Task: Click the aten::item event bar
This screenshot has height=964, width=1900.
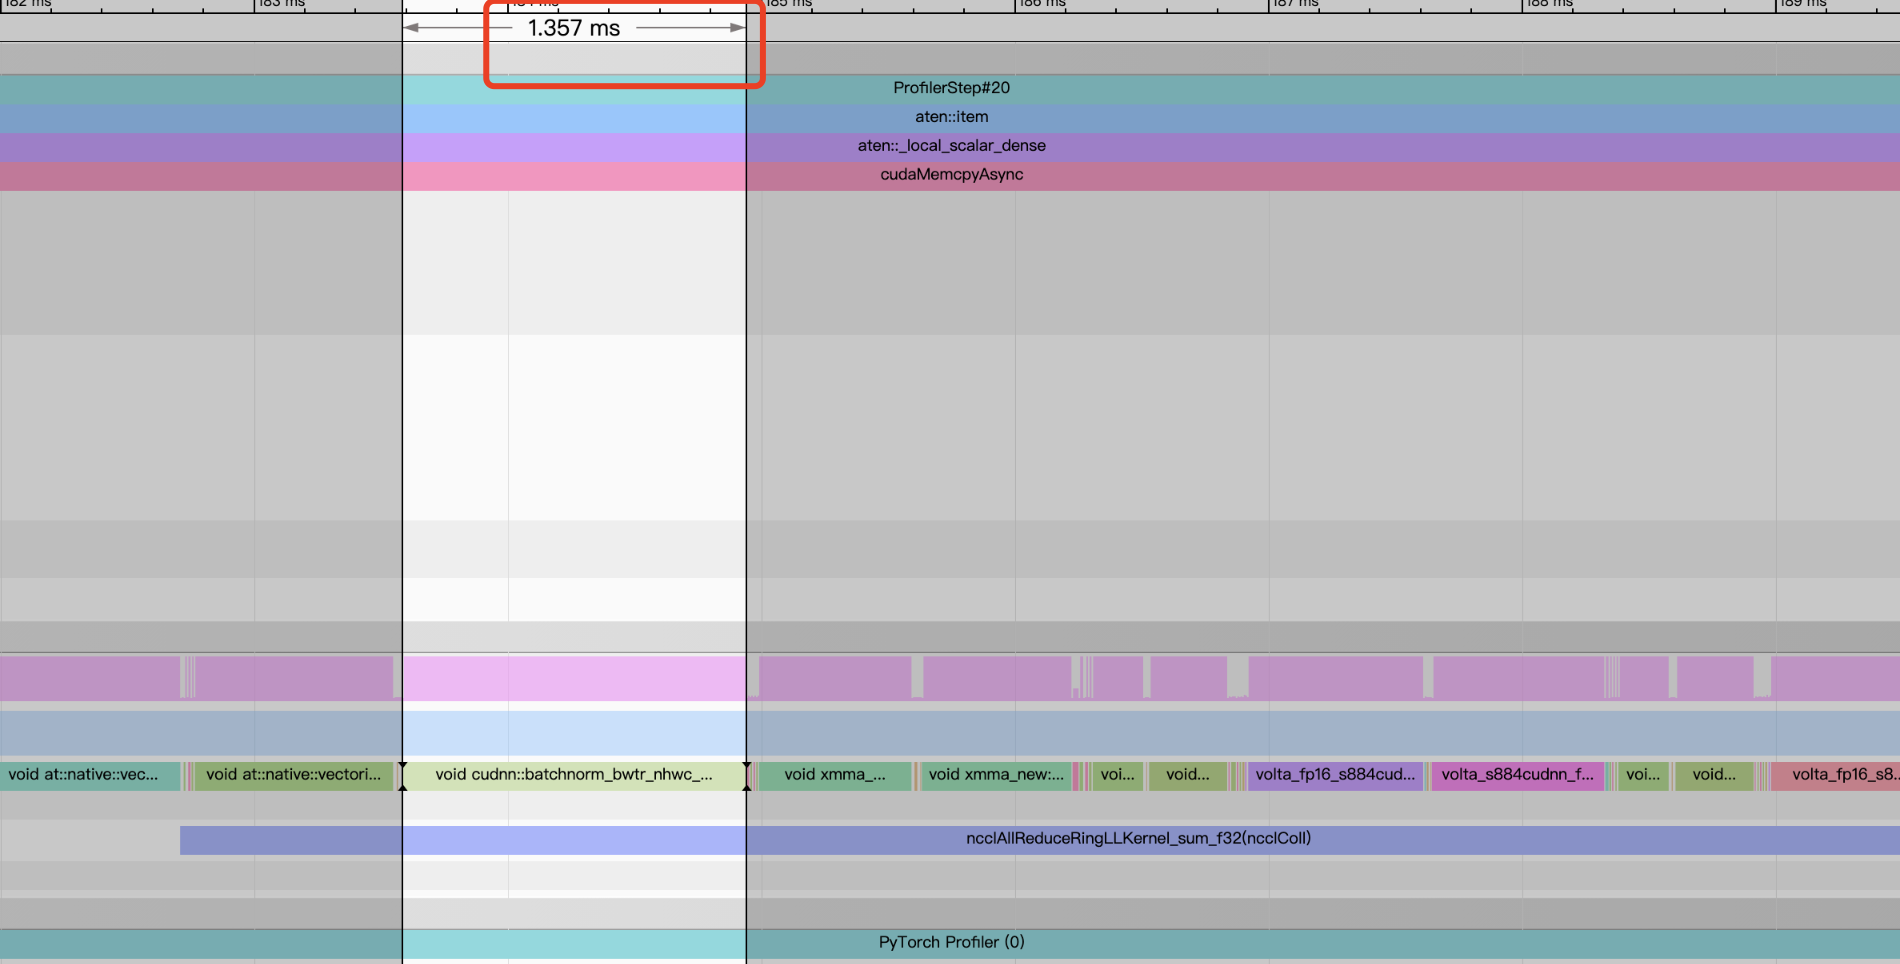Action: pyautogui.click(x=950, y=117)
